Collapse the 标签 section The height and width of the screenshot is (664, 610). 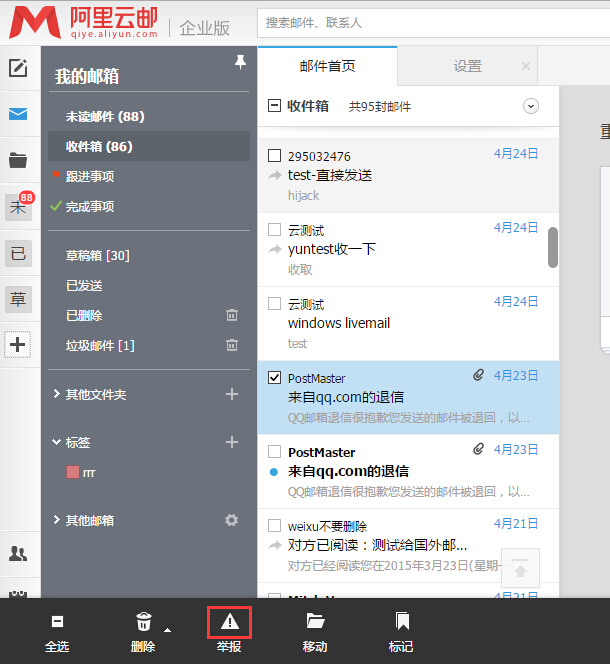point(57,442)
